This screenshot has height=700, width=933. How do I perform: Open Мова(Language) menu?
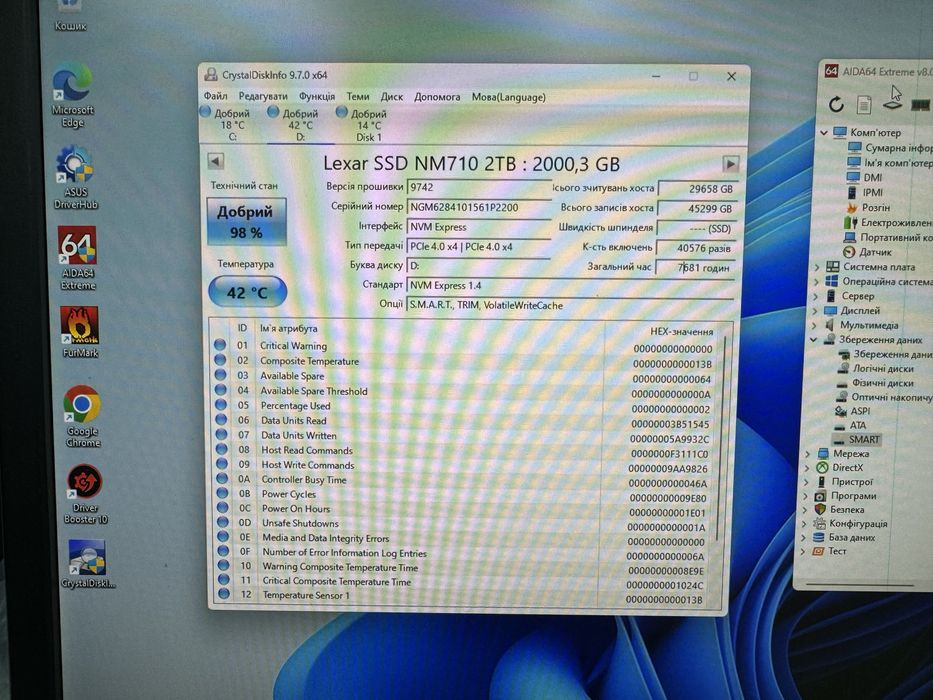click(509, 96)
